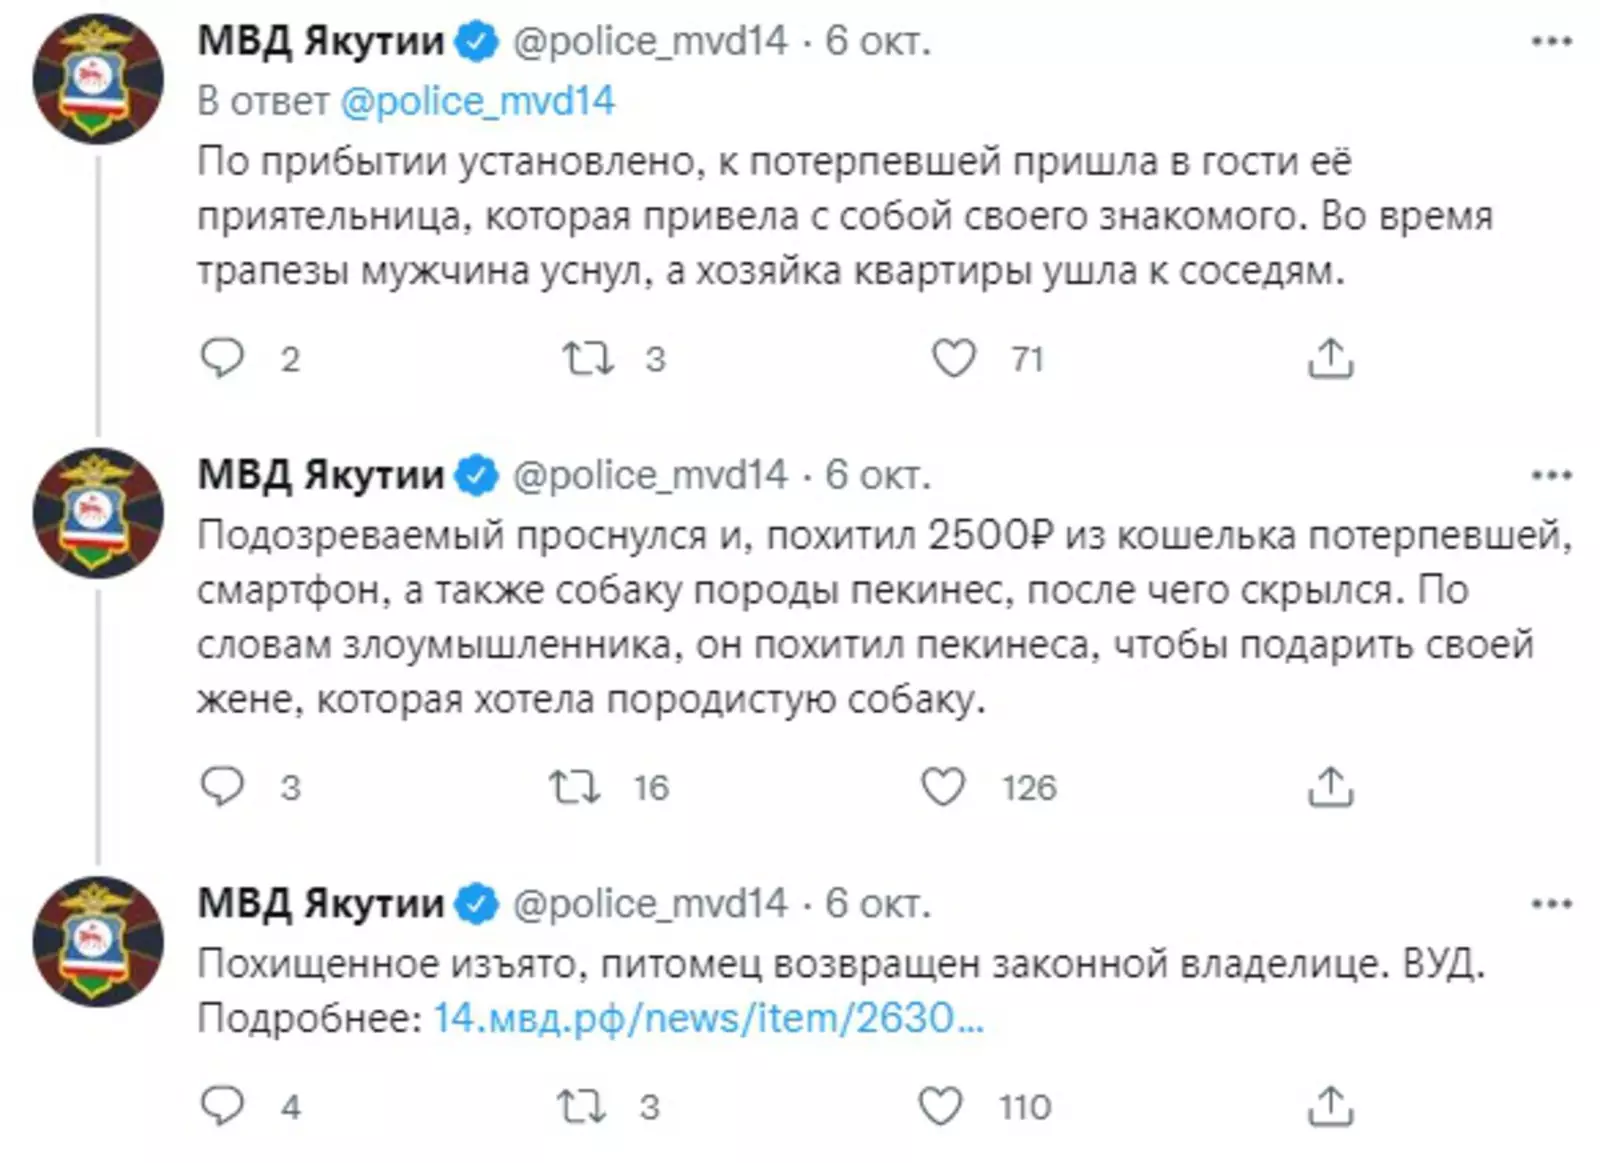Viewport: 1600px width, 1163px height.
Task: Reply to the first tweet about the guest
Action: pyautogui.click(x=222, y=357)
